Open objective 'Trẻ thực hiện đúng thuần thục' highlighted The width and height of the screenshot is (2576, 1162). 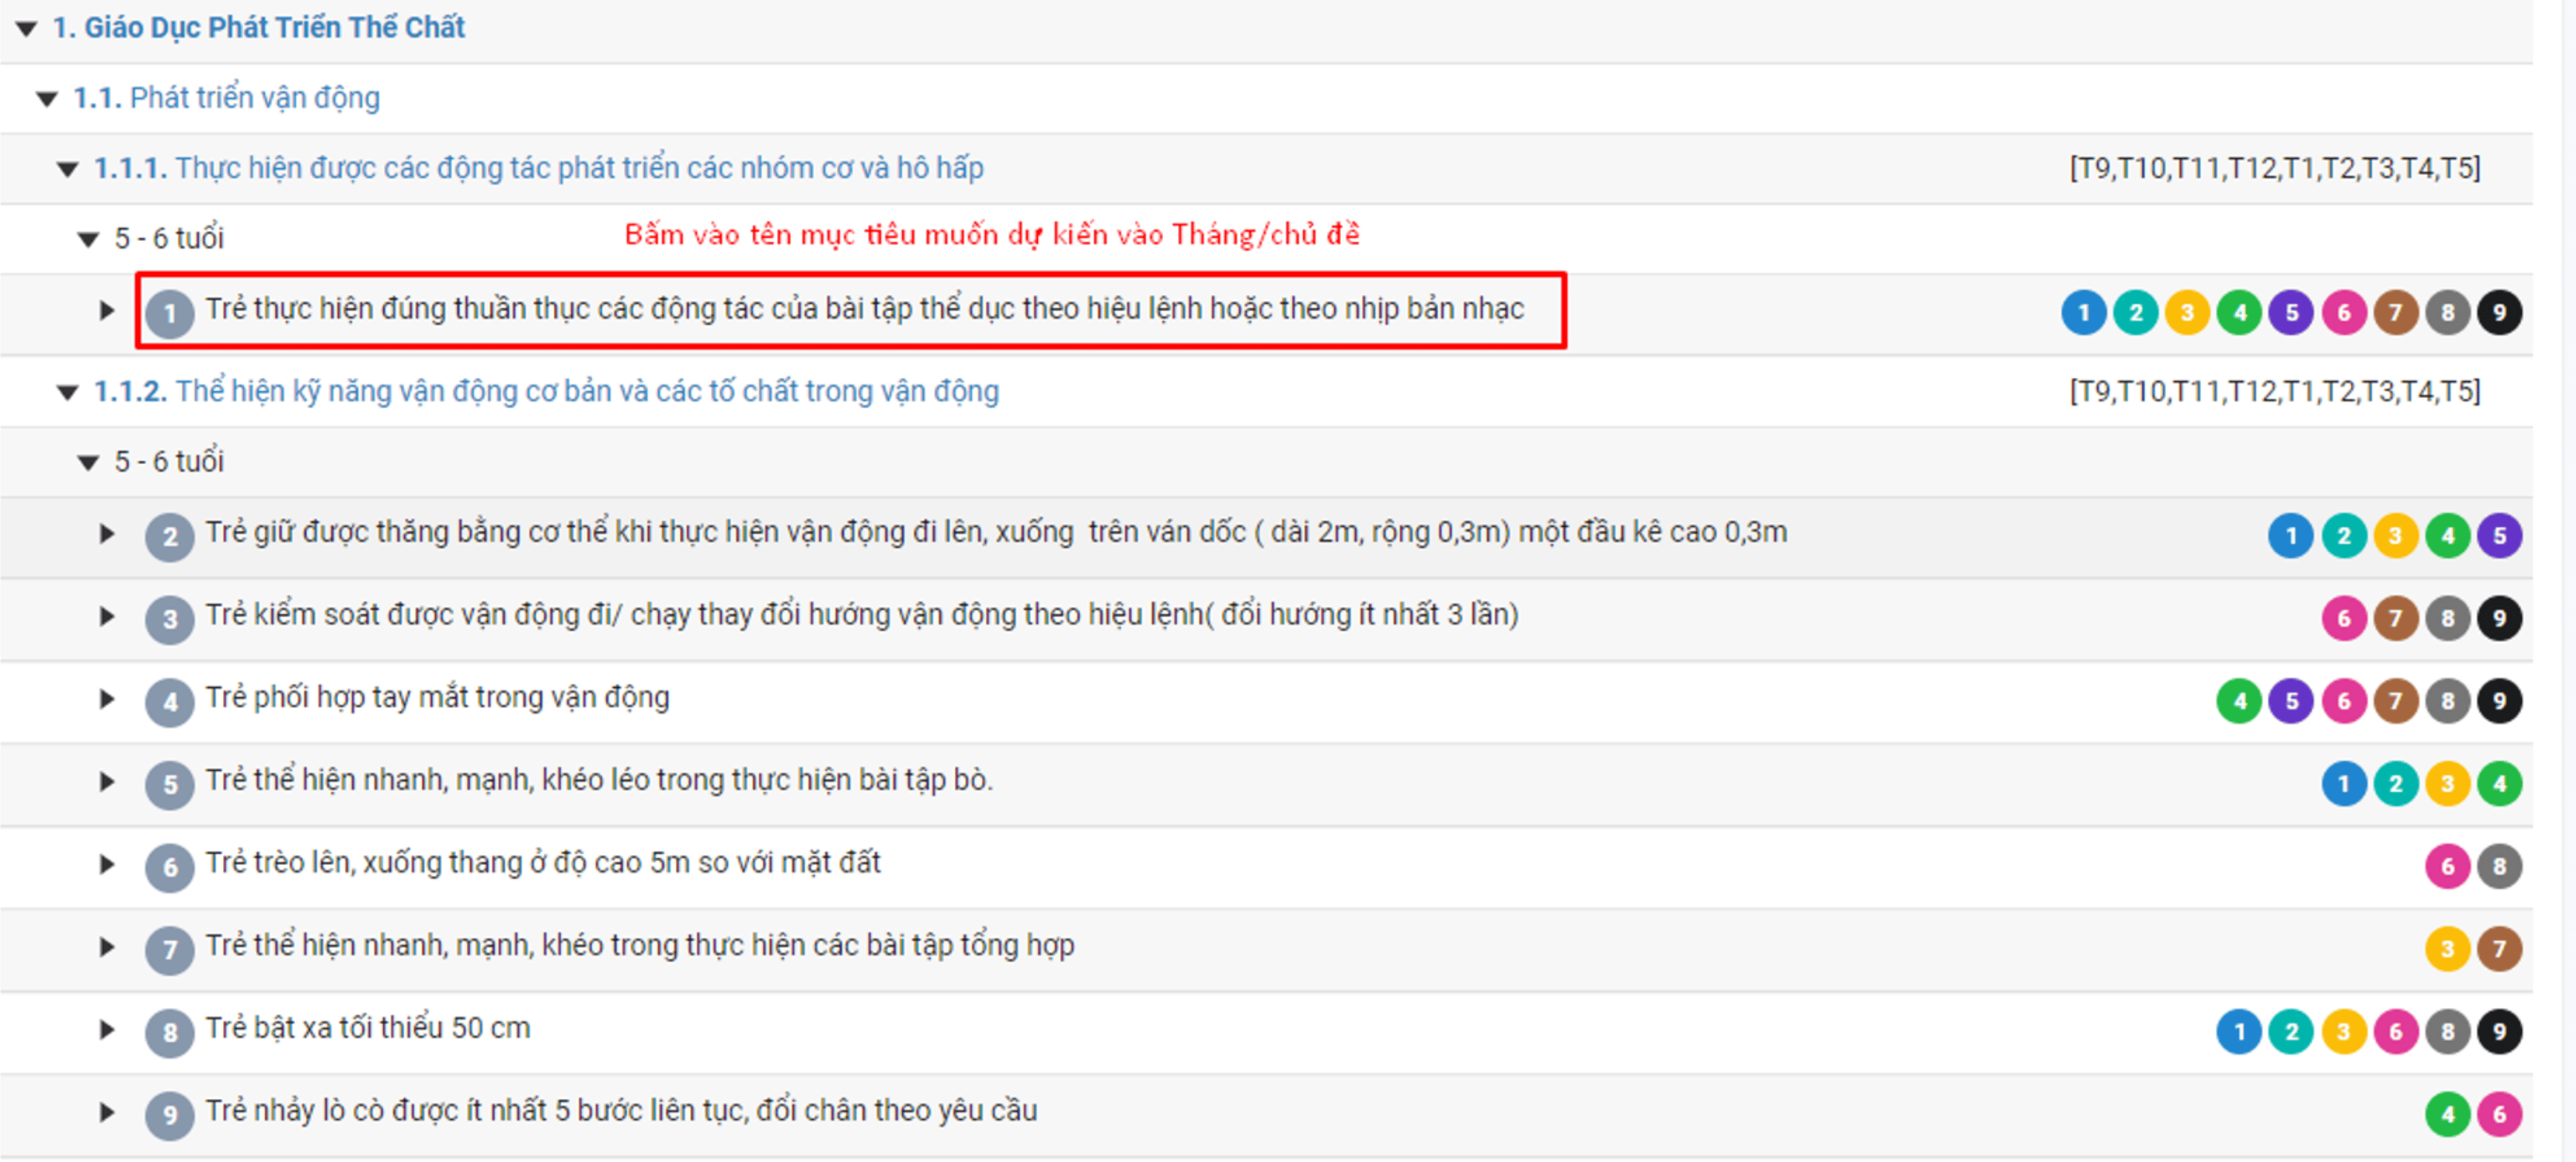pos(864,309)
